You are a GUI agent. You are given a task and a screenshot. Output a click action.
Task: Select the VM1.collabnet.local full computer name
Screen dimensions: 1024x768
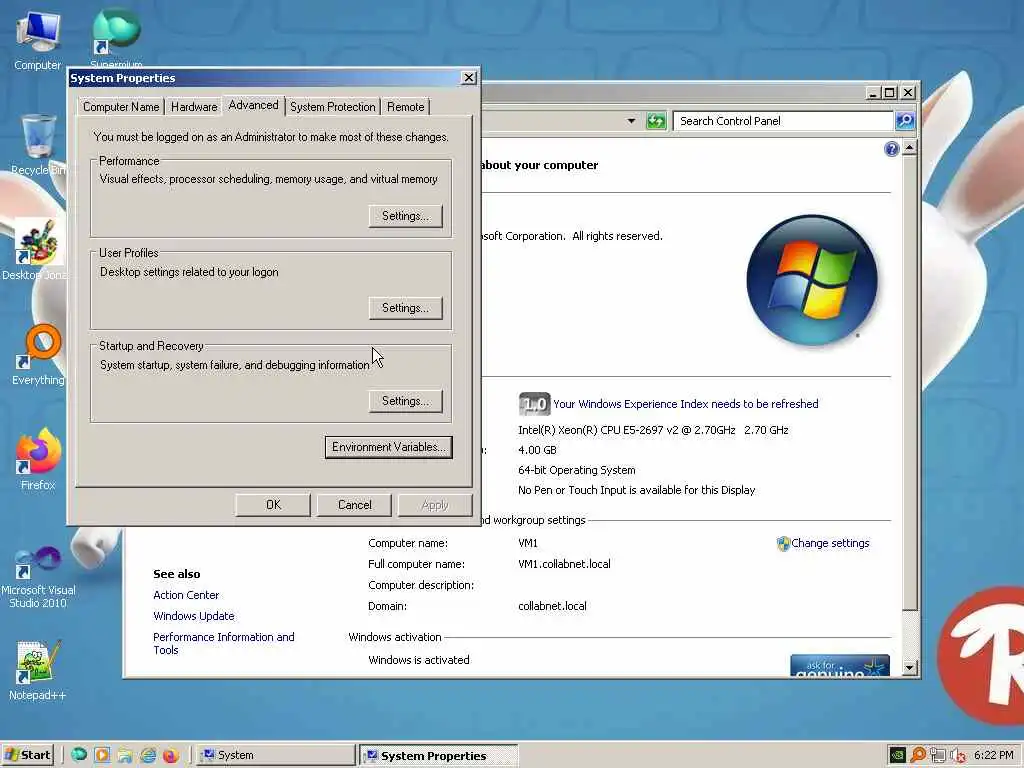[x=564, y=564]
